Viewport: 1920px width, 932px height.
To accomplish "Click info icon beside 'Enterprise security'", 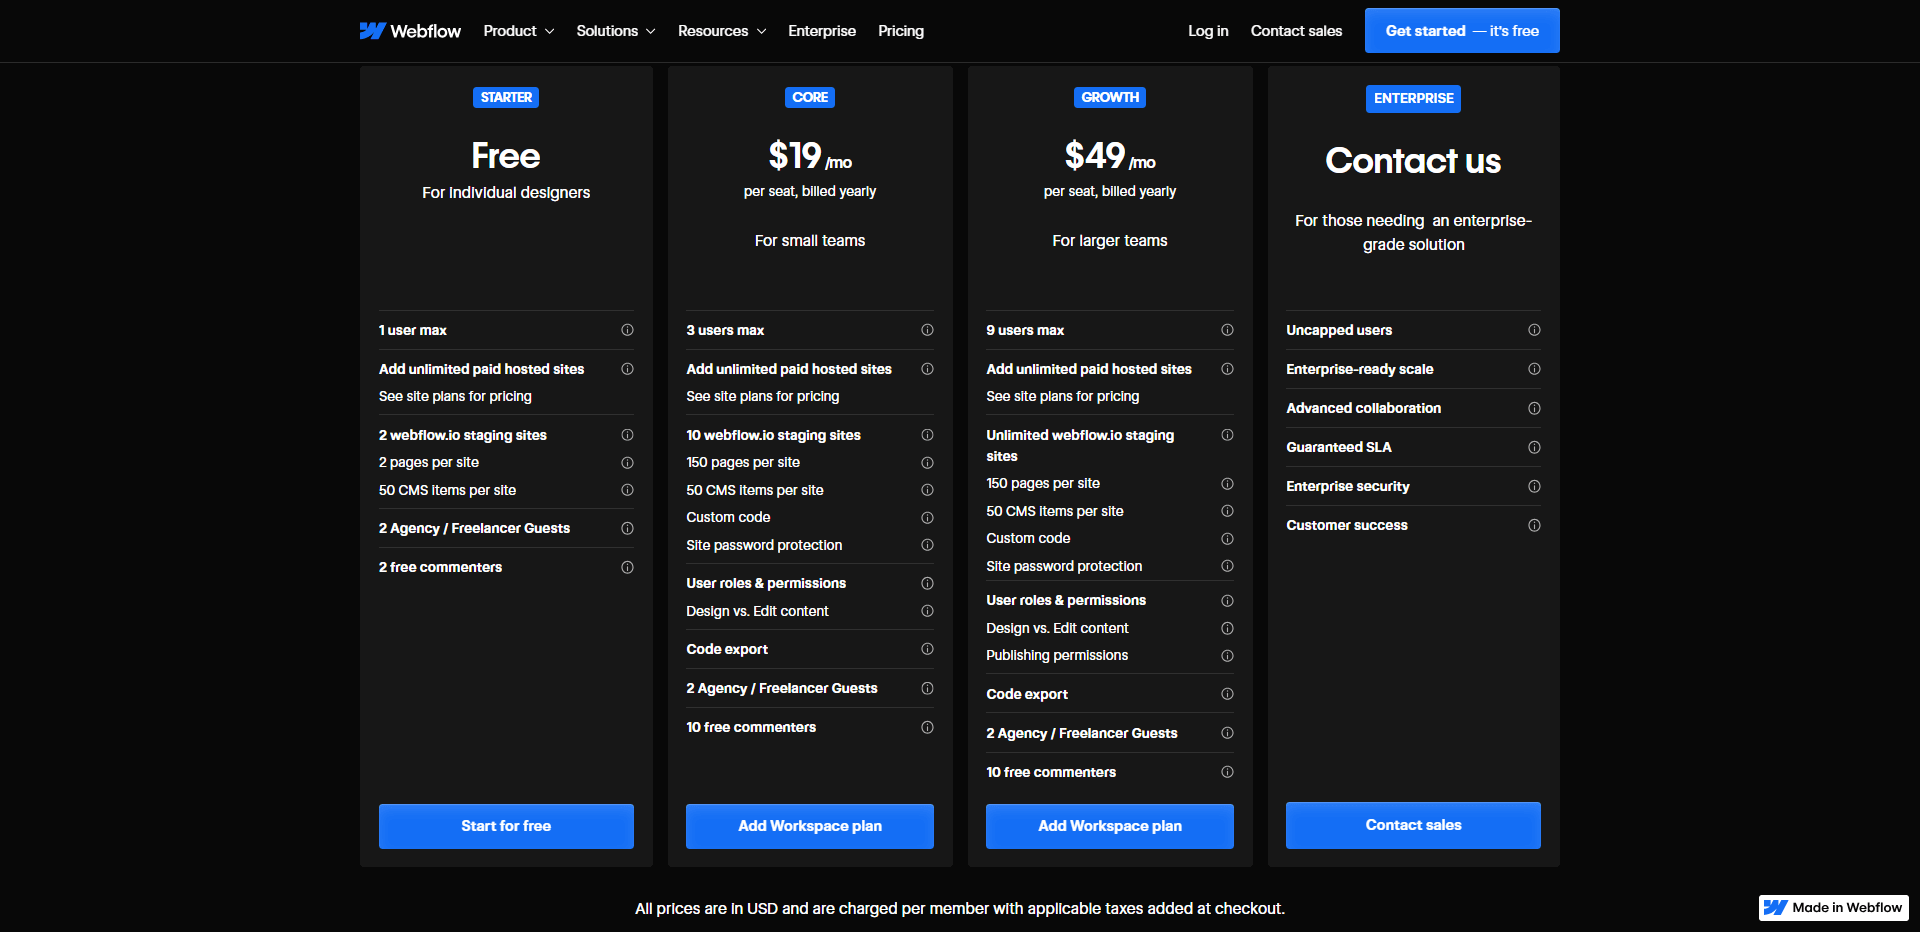I will pos(1534,486).
